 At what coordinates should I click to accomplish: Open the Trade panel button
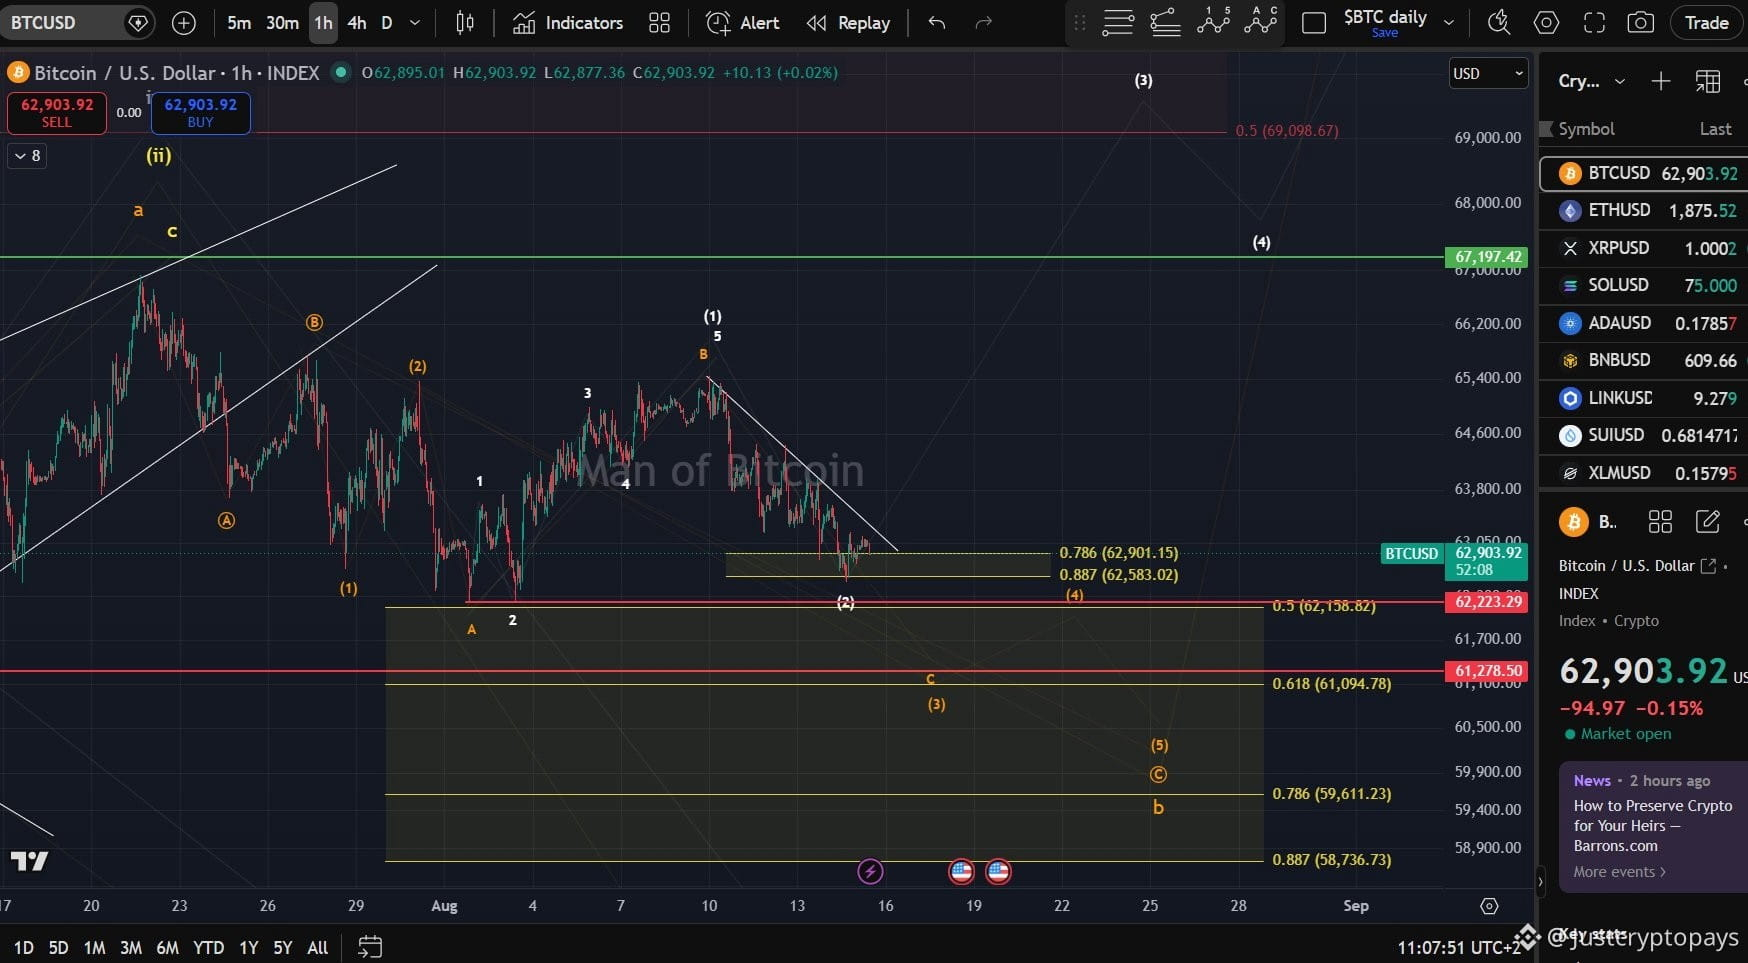coord(1706,22)
